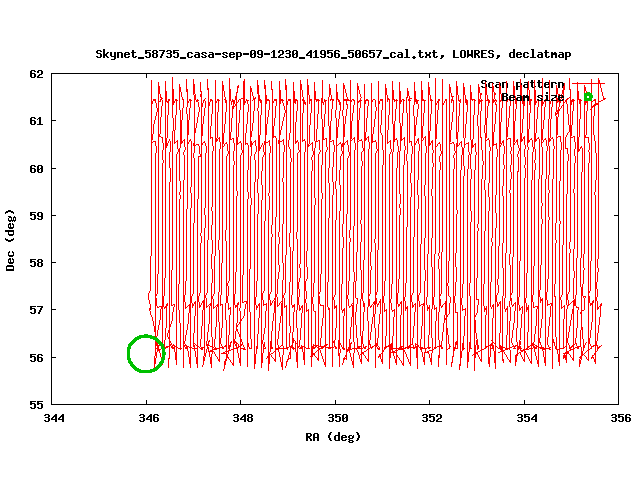Click the x-axis tick label 356
640x480 pixels.
tap(621, 418)
